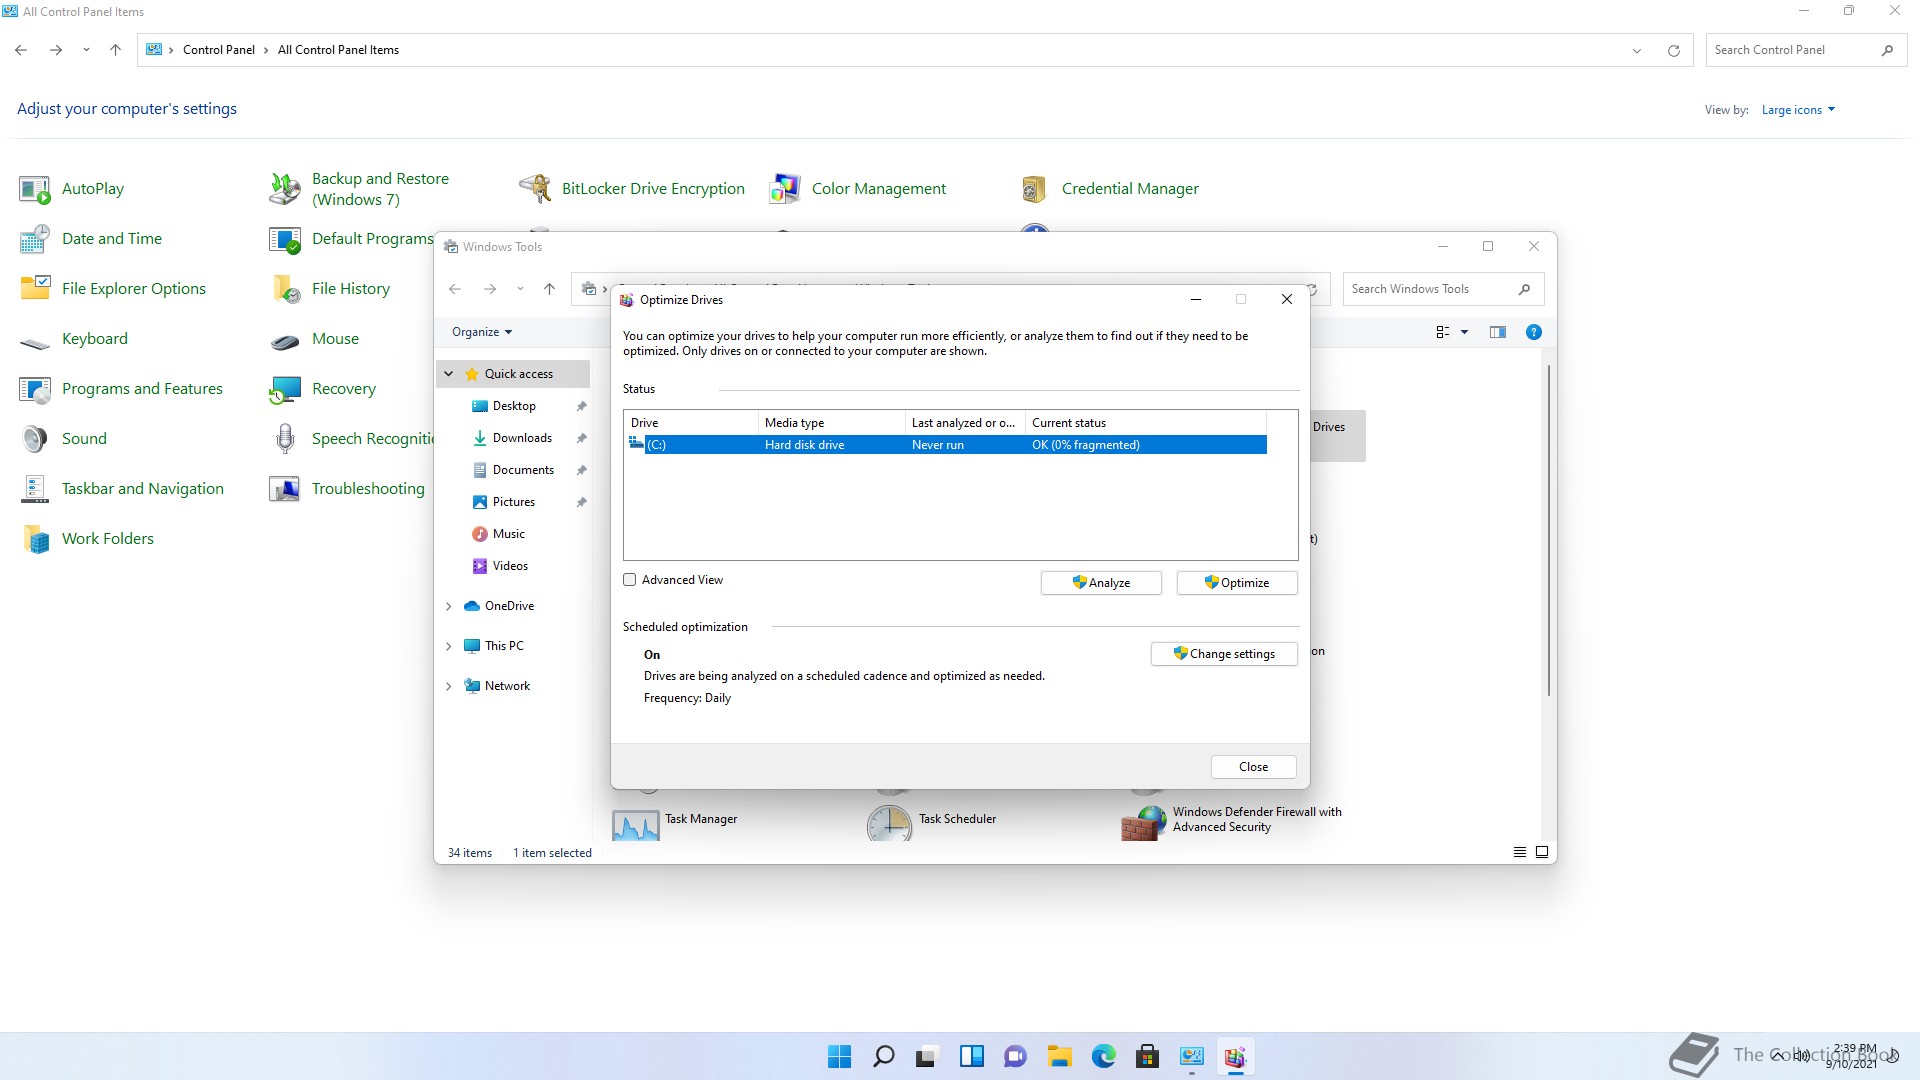Open Speech Recognition item

[352, 439]
